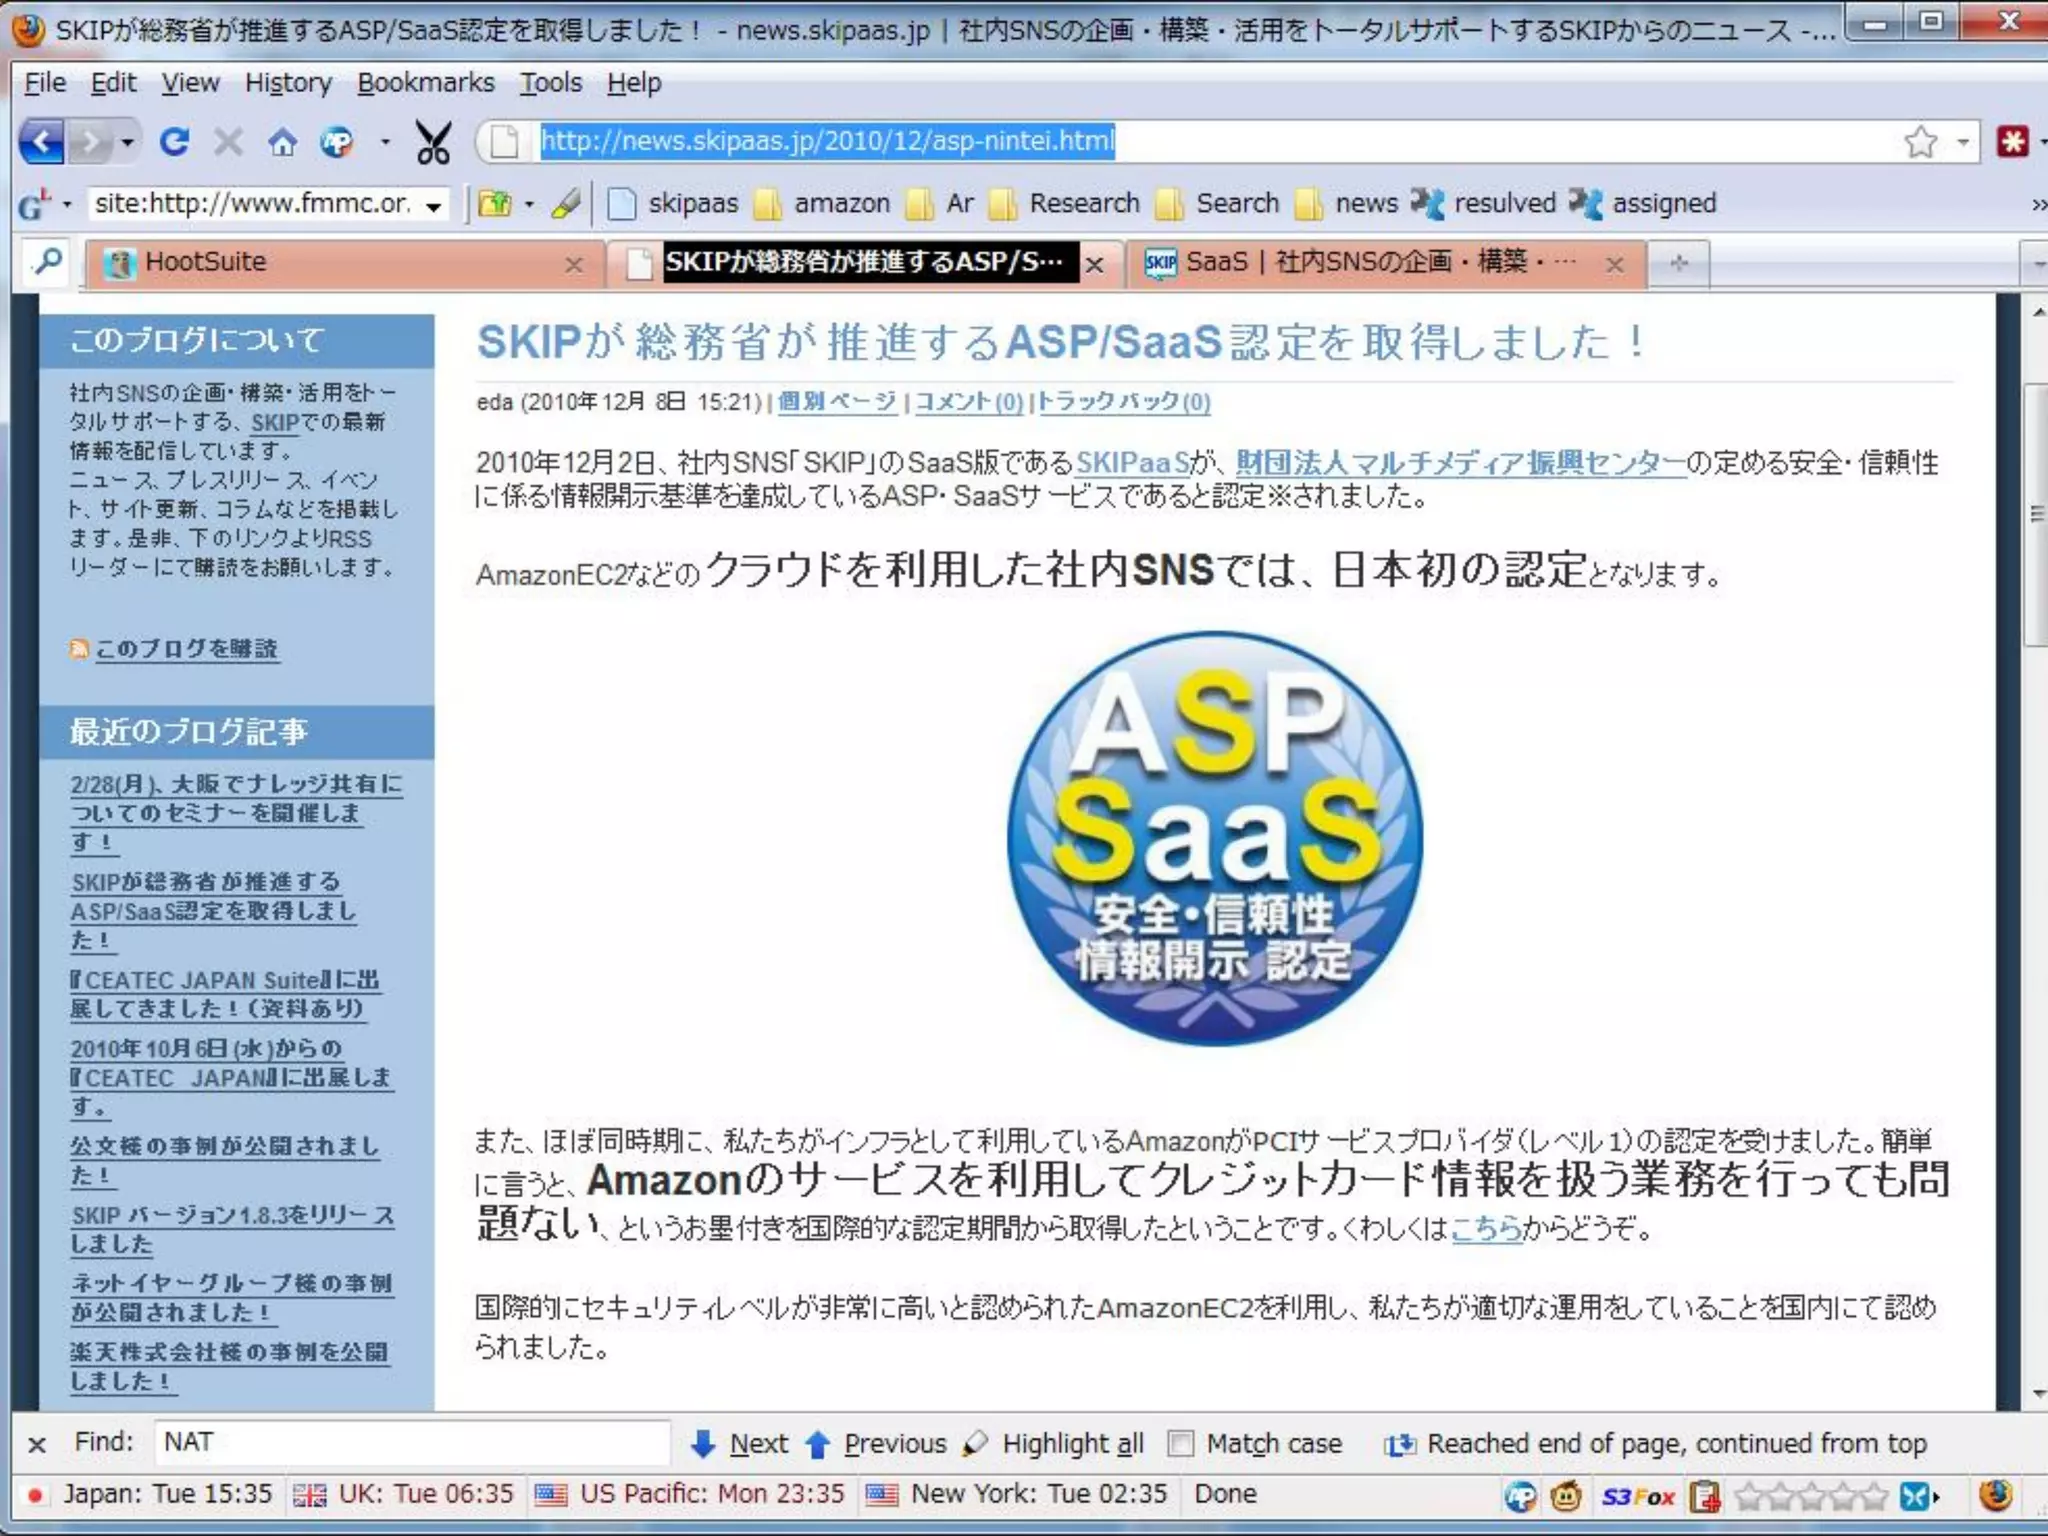Image resolution: width=2048 pixels, height=1536 pixels.
Task: Click Next in the find bar
Action: click(740, 1443)
